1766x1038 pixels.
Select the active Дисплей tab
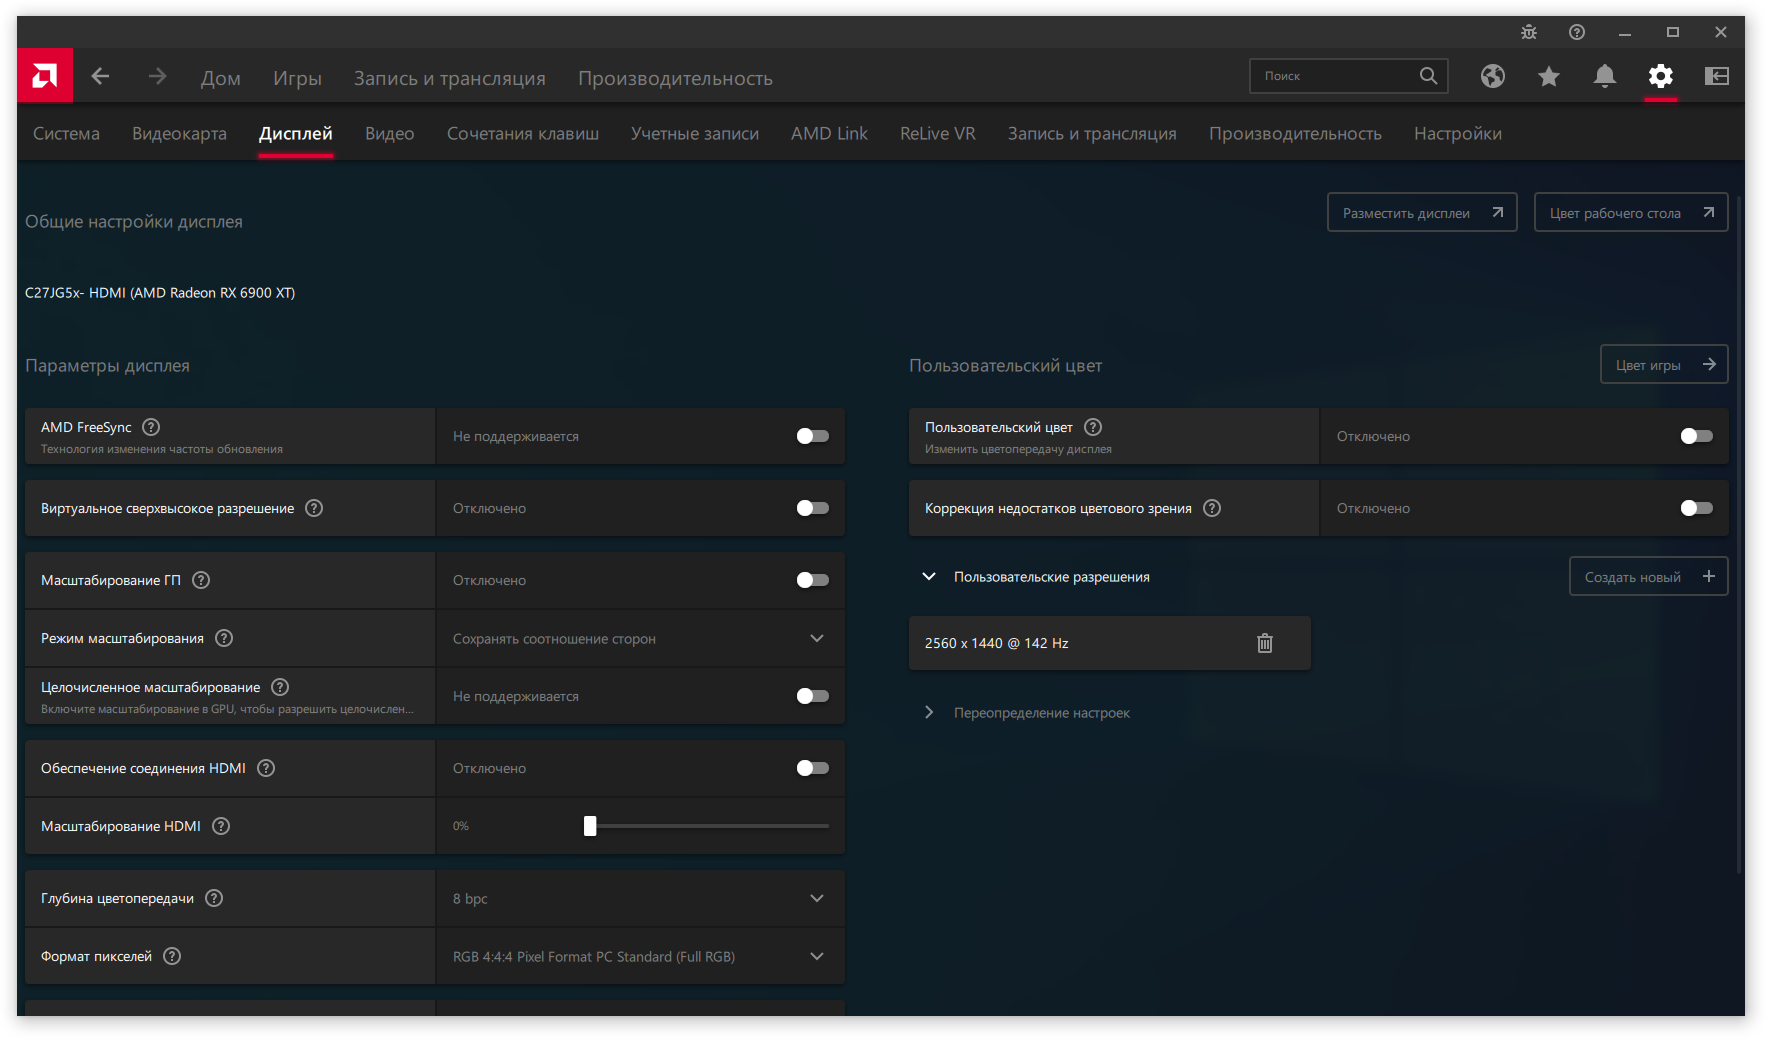[x=295, y=133]
